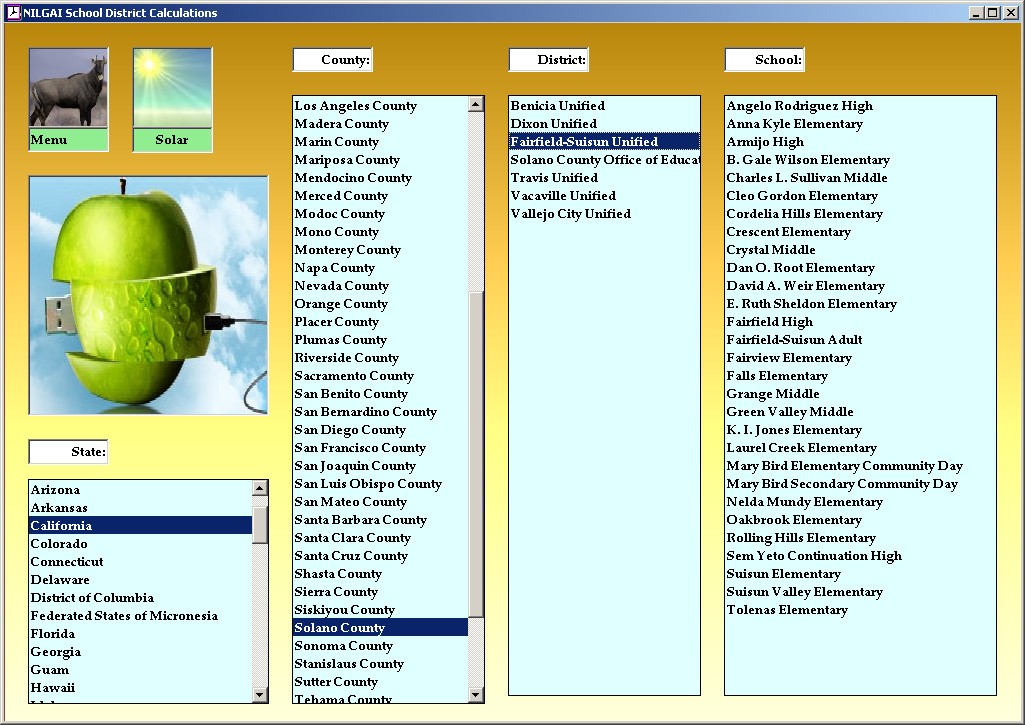
Task: Select Vallejo City Unified district
Action: pyautogui.click(x=571, y=214)
